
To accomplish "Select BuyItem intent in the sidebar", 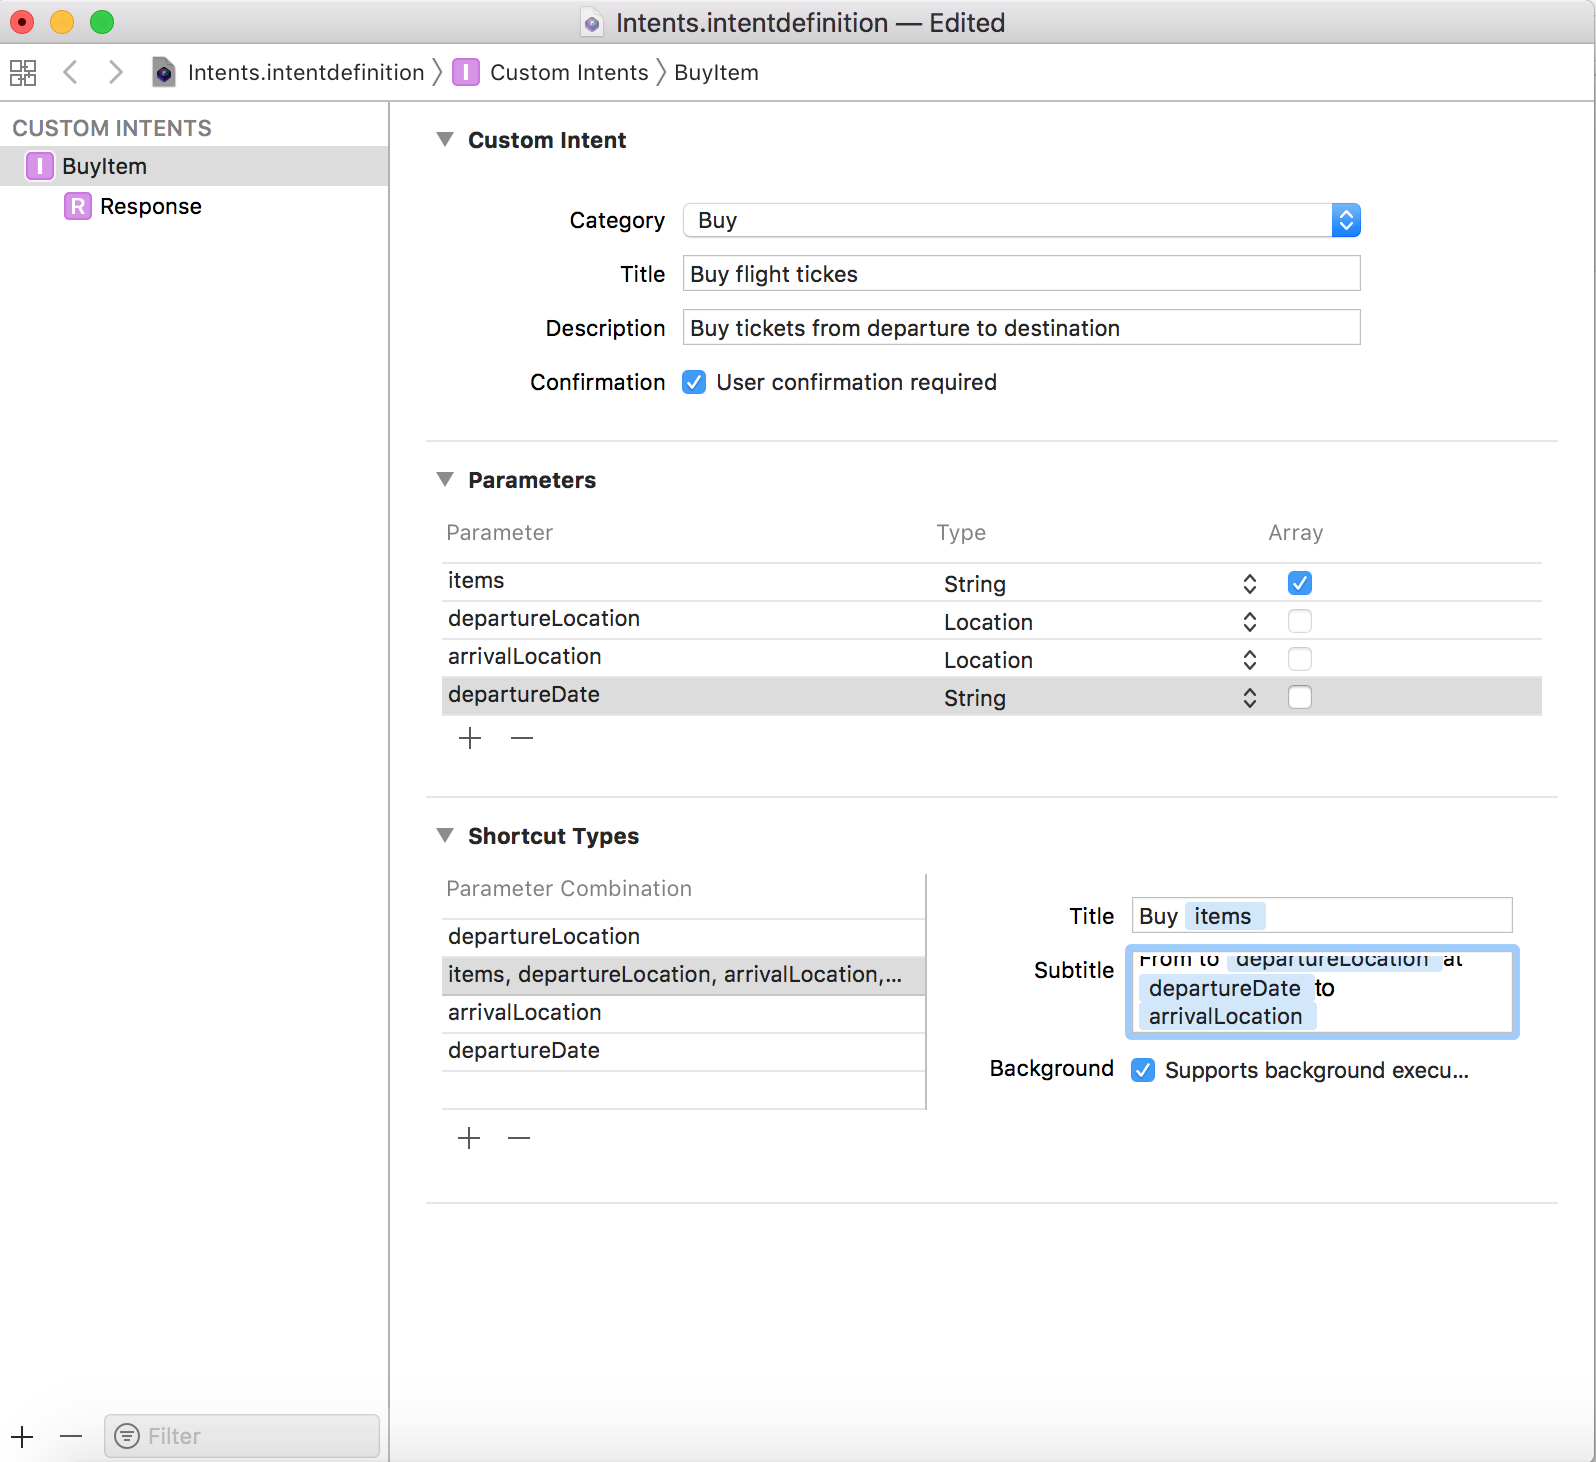I will pyautogui.click(x=104, y=166).
